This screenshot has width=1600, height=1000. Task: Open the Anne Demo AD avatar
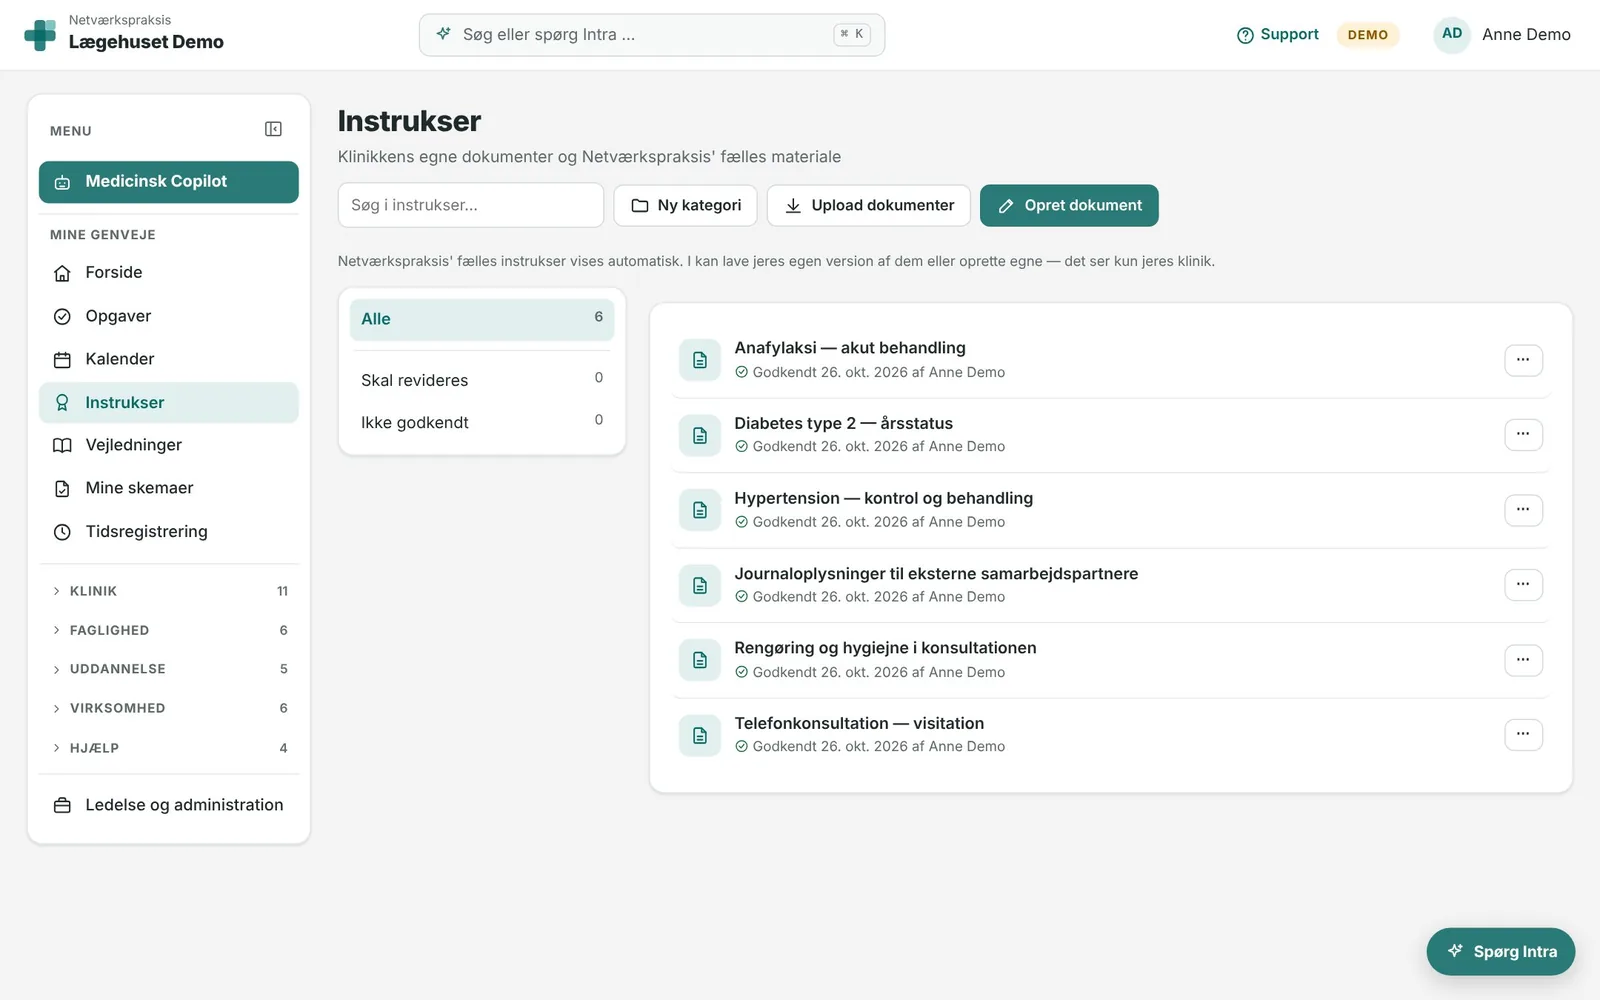[1451, 34]
